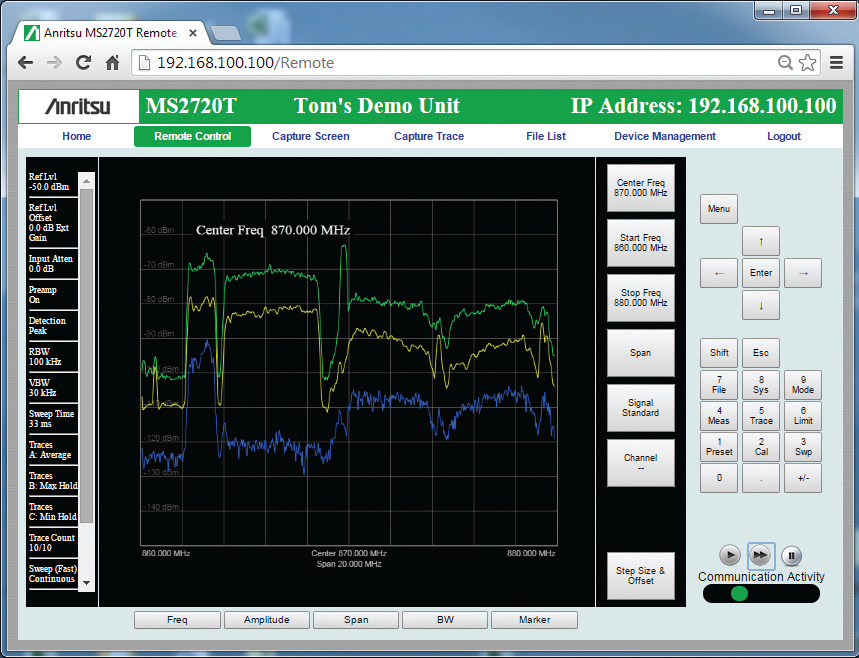
Task: Select the Amplitude menu button
Action: point(266,620)
